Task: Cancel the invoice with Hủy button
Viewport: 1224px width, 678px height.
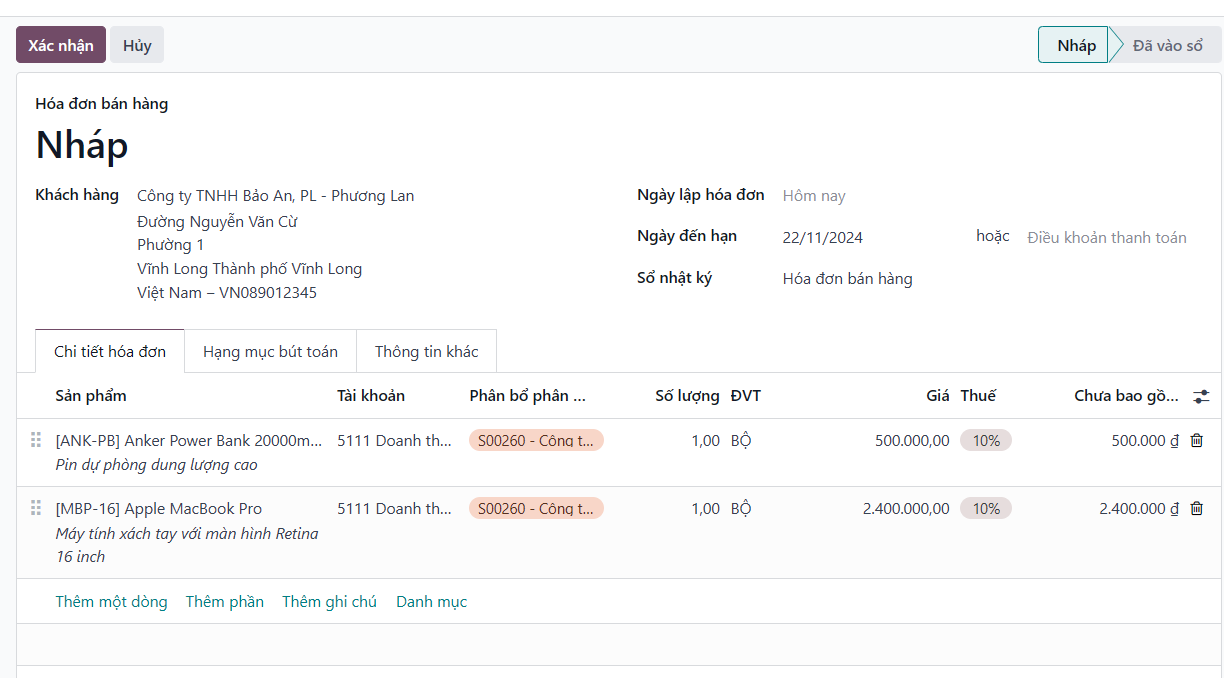Action: 137,45
